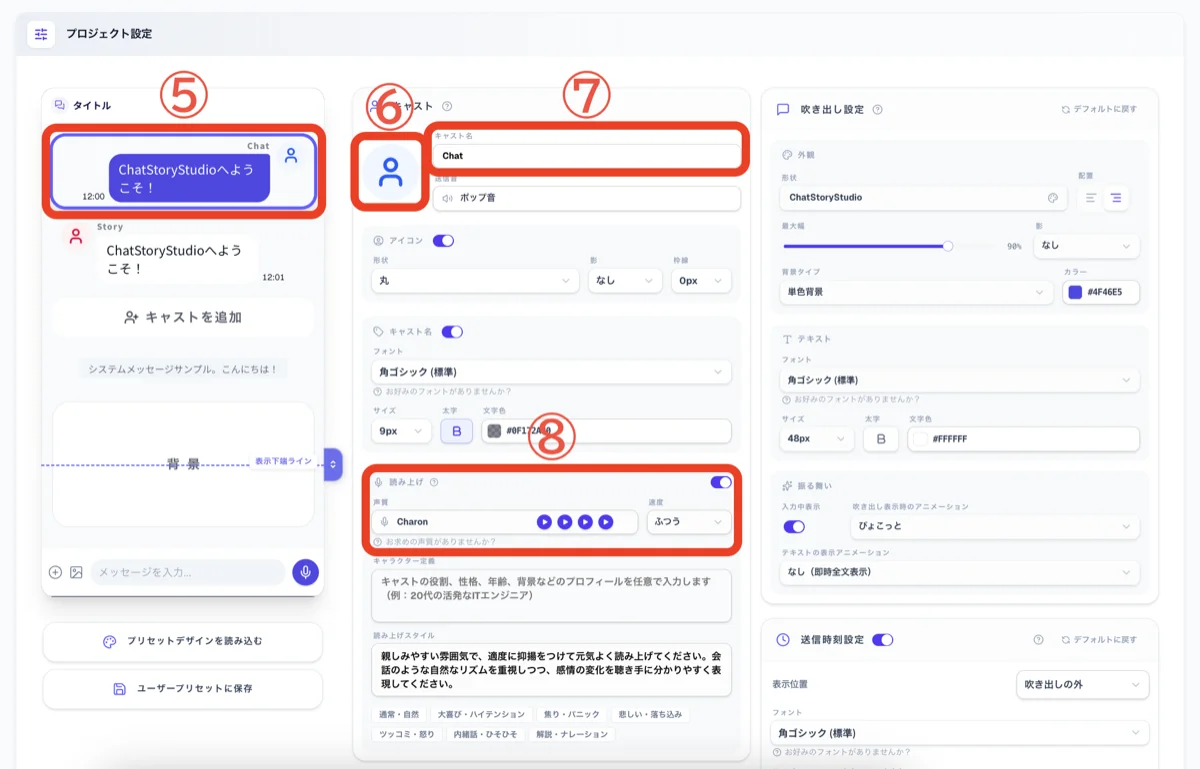1200x769 pixels.
Task: Toggle the 入力中表示 switch
Action: click(794, 526)
